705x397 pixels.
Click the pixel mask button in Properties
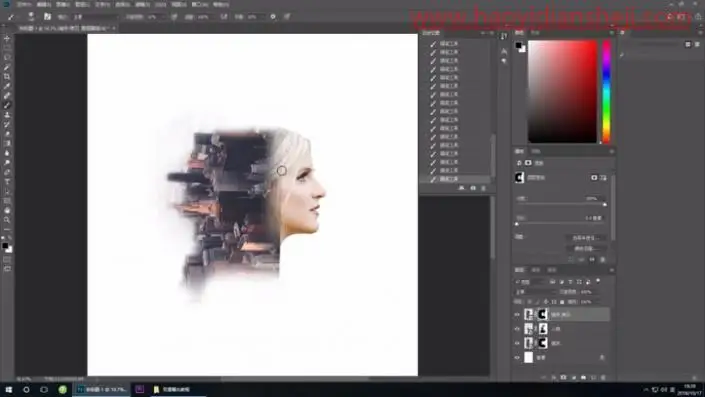click(x=594, y=178)
